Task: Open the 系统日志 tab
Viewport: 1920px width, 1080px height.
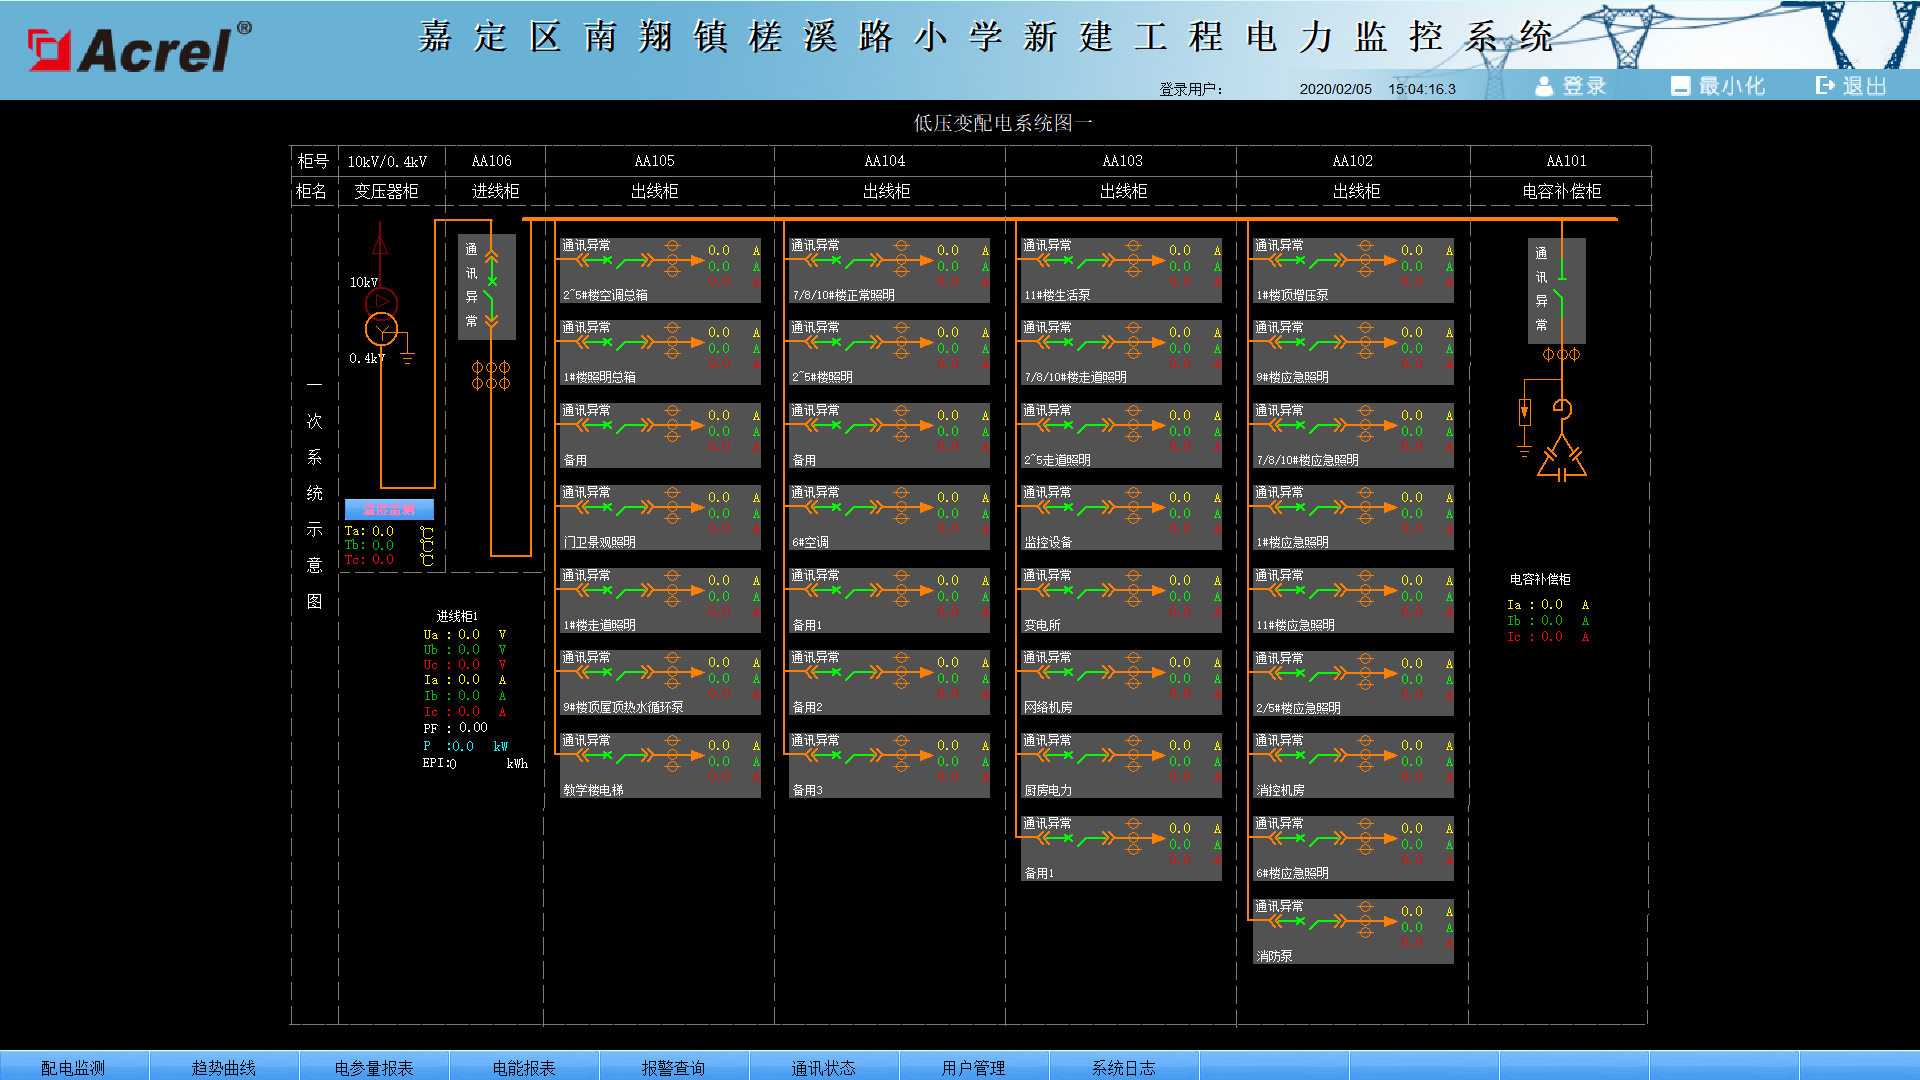Action: (1123, 1067)
